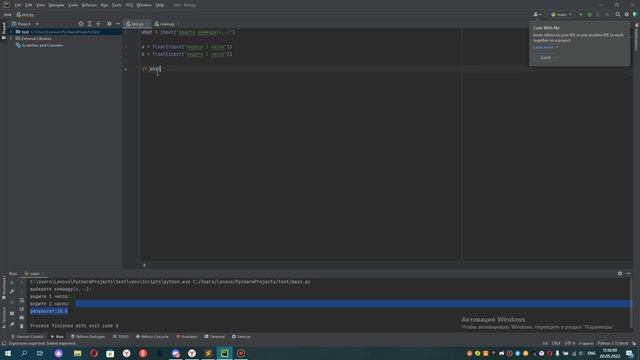Click the print icon in Run panel
The height and width of the screenshot is (360, 640).
tap(22, 318)
